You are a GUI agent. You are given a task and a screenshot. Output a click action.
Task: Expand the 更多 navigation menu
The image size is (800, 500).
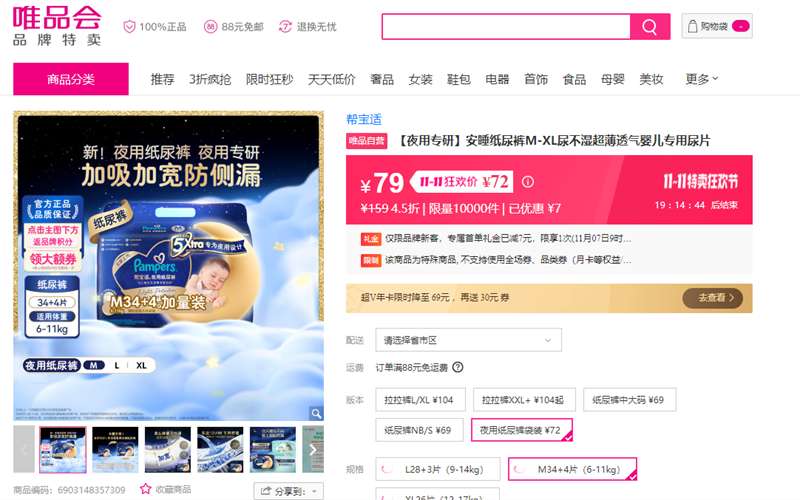pyautogui.click(x=702, y=79)
